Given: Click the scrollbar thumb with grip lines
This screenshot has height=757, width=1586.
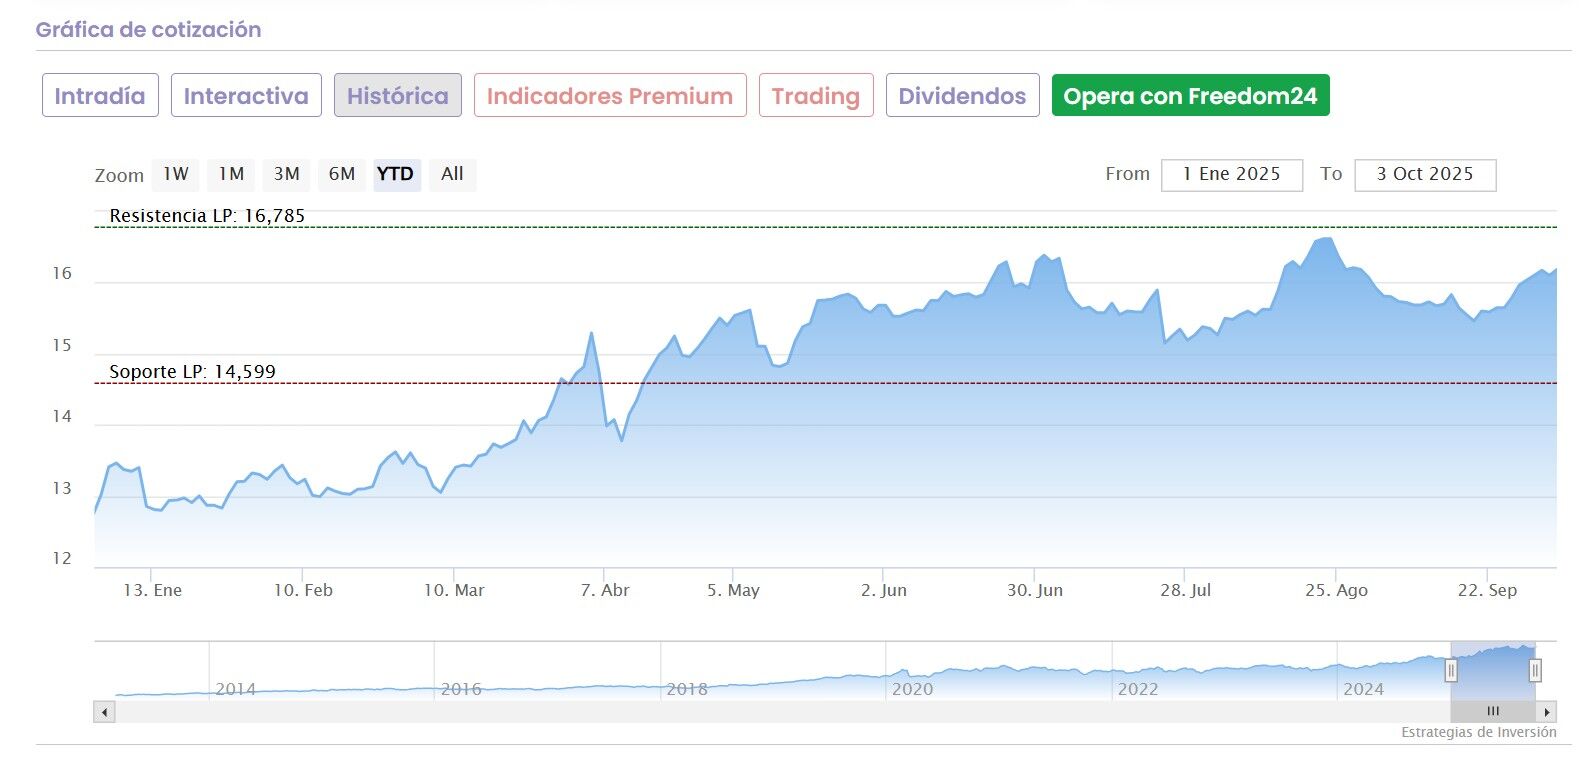Looking at the screenshot, I should point(1492,712).
